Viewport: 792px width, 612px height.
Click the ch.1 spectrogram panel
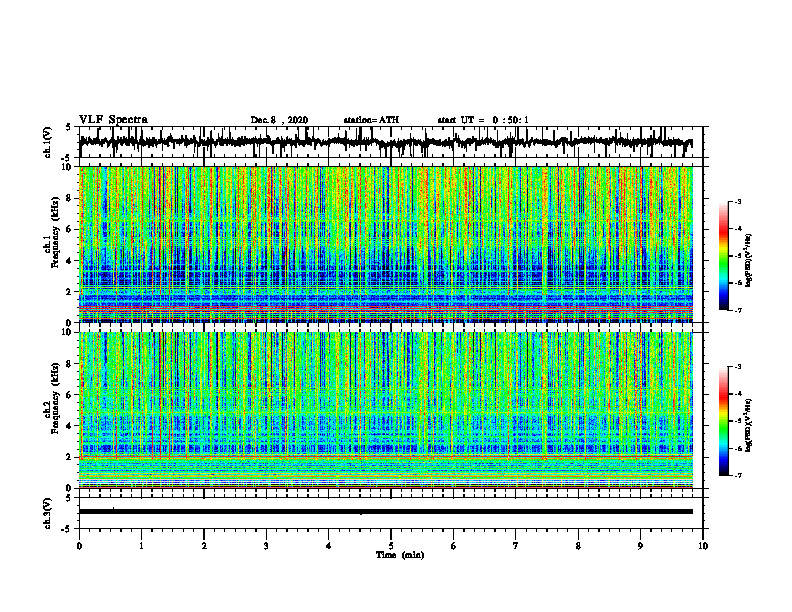[x=386, y=244]
